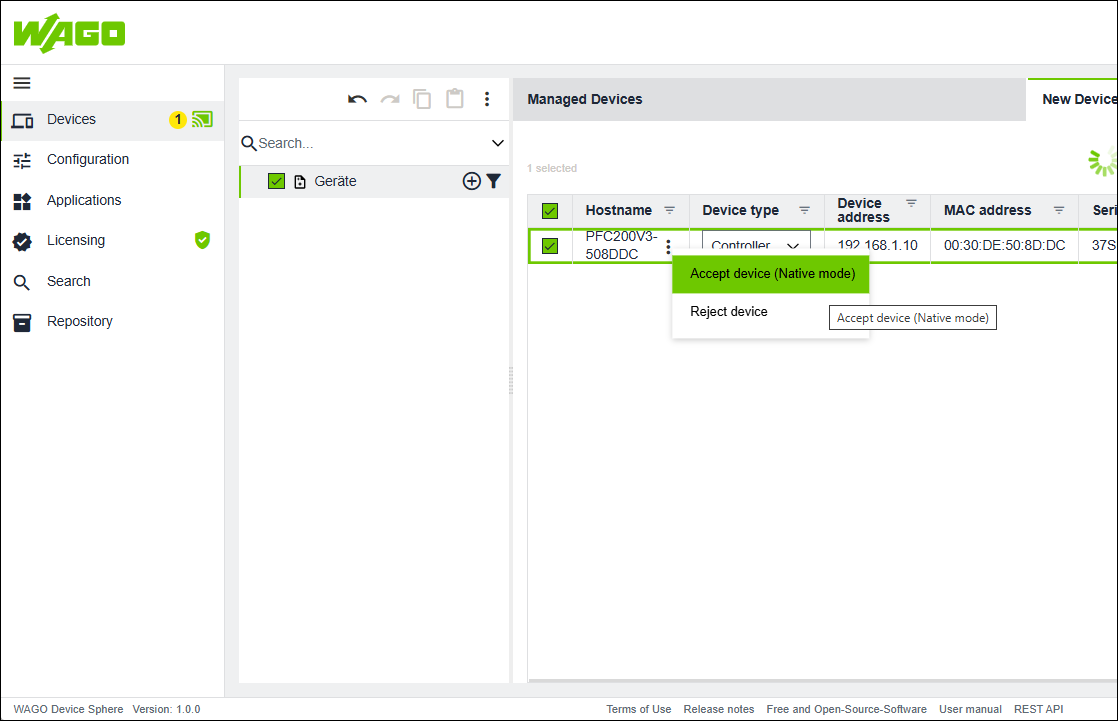Uncheck the Geräte tree checkbox
This screenshot has width=1118, height=721.
[277, 181]
